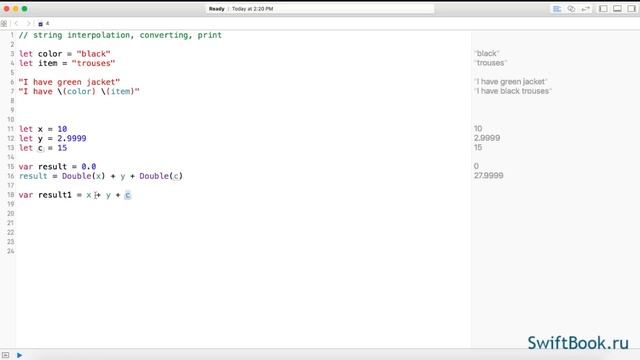Click the sidebar result 2.9999
The height and width of the screenshot is (360, 640).
[x=487, y=138]
